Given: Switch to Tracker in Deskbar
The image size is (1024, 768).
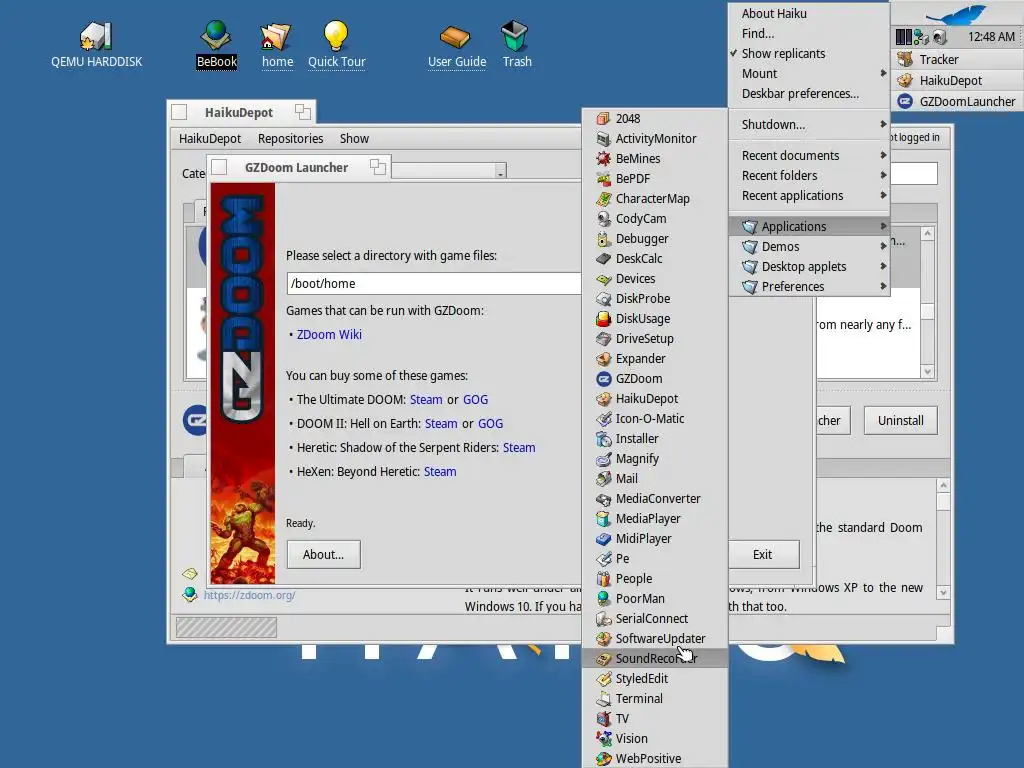Looking at the screenshot, I should pos(957,59).
